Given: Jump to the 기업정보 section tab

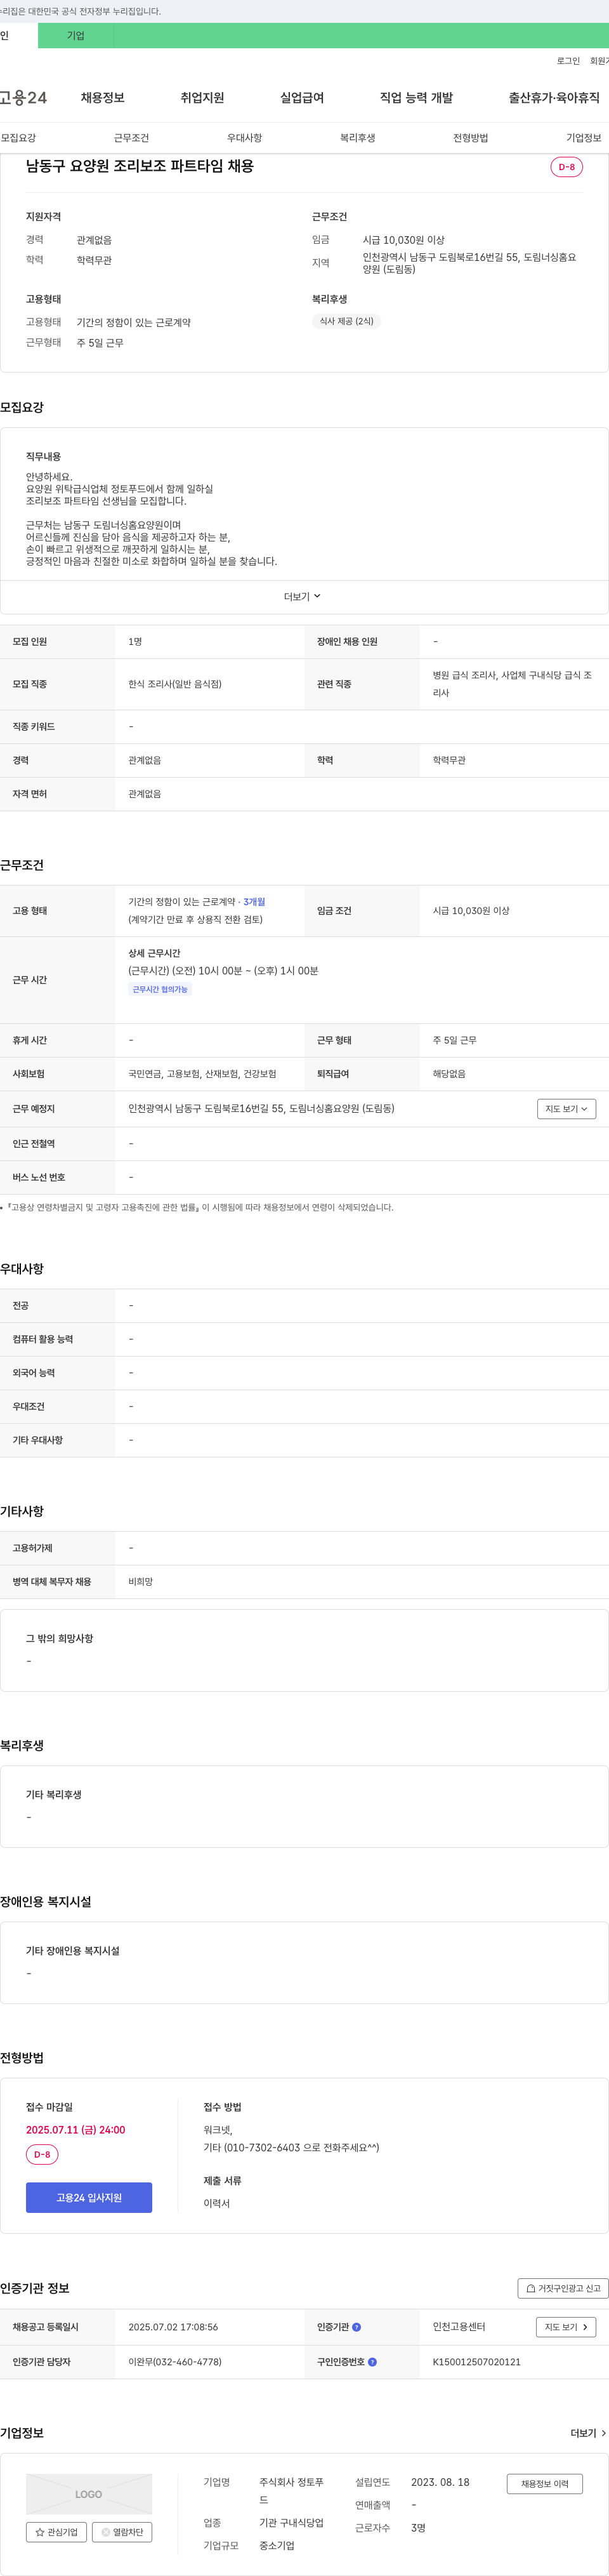Looking at the screenshot, I should (584, 138).
